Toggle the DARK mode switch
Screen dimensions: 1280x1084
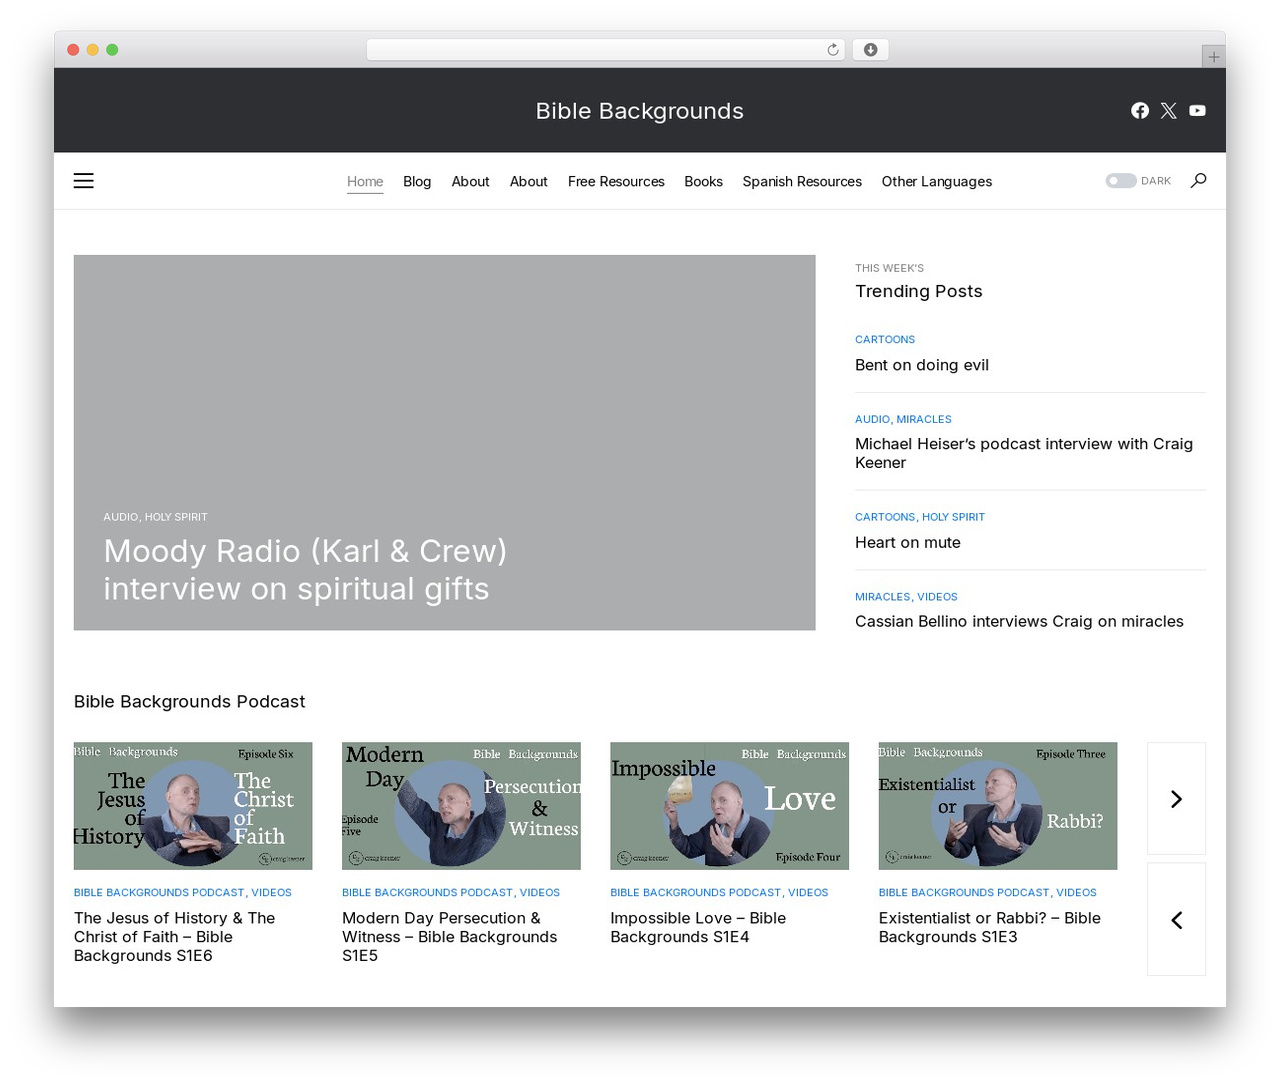click(1121, 181)
